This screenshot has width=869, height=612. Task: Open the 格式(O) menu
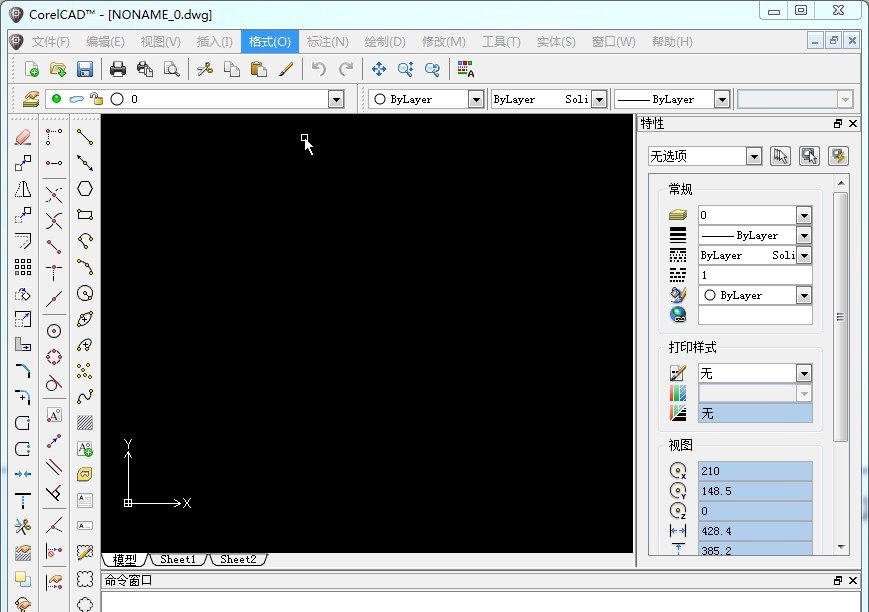point(269,41)
